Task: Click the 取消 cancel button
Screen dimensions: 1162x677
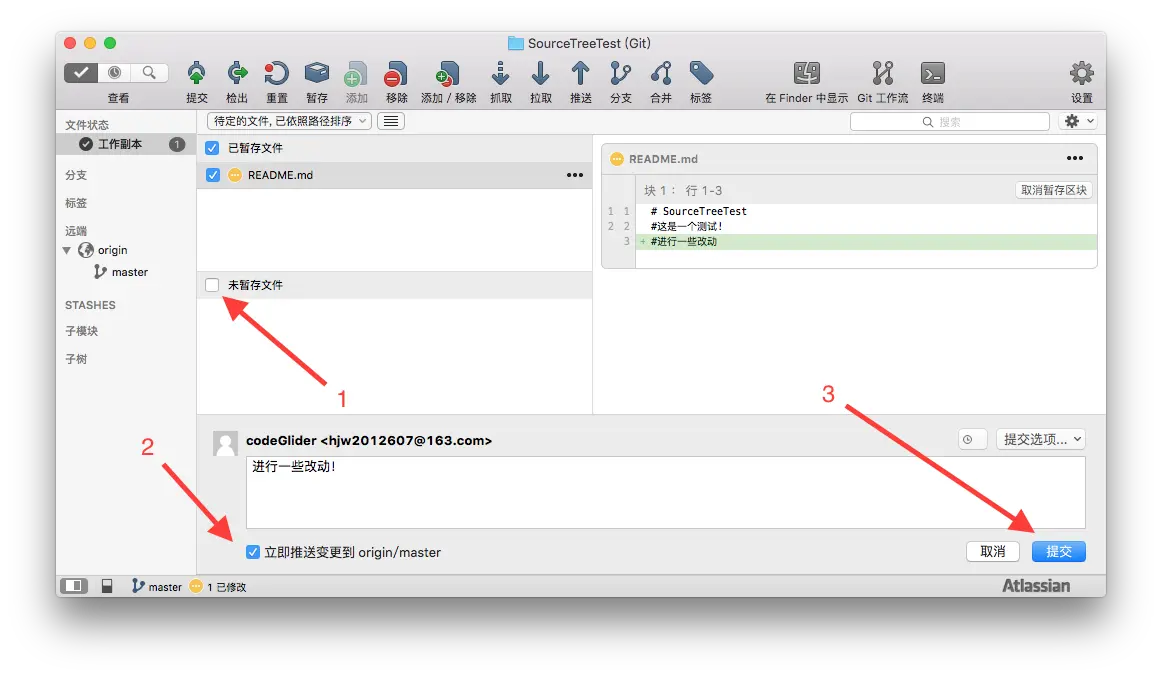Action: (992, 551)
